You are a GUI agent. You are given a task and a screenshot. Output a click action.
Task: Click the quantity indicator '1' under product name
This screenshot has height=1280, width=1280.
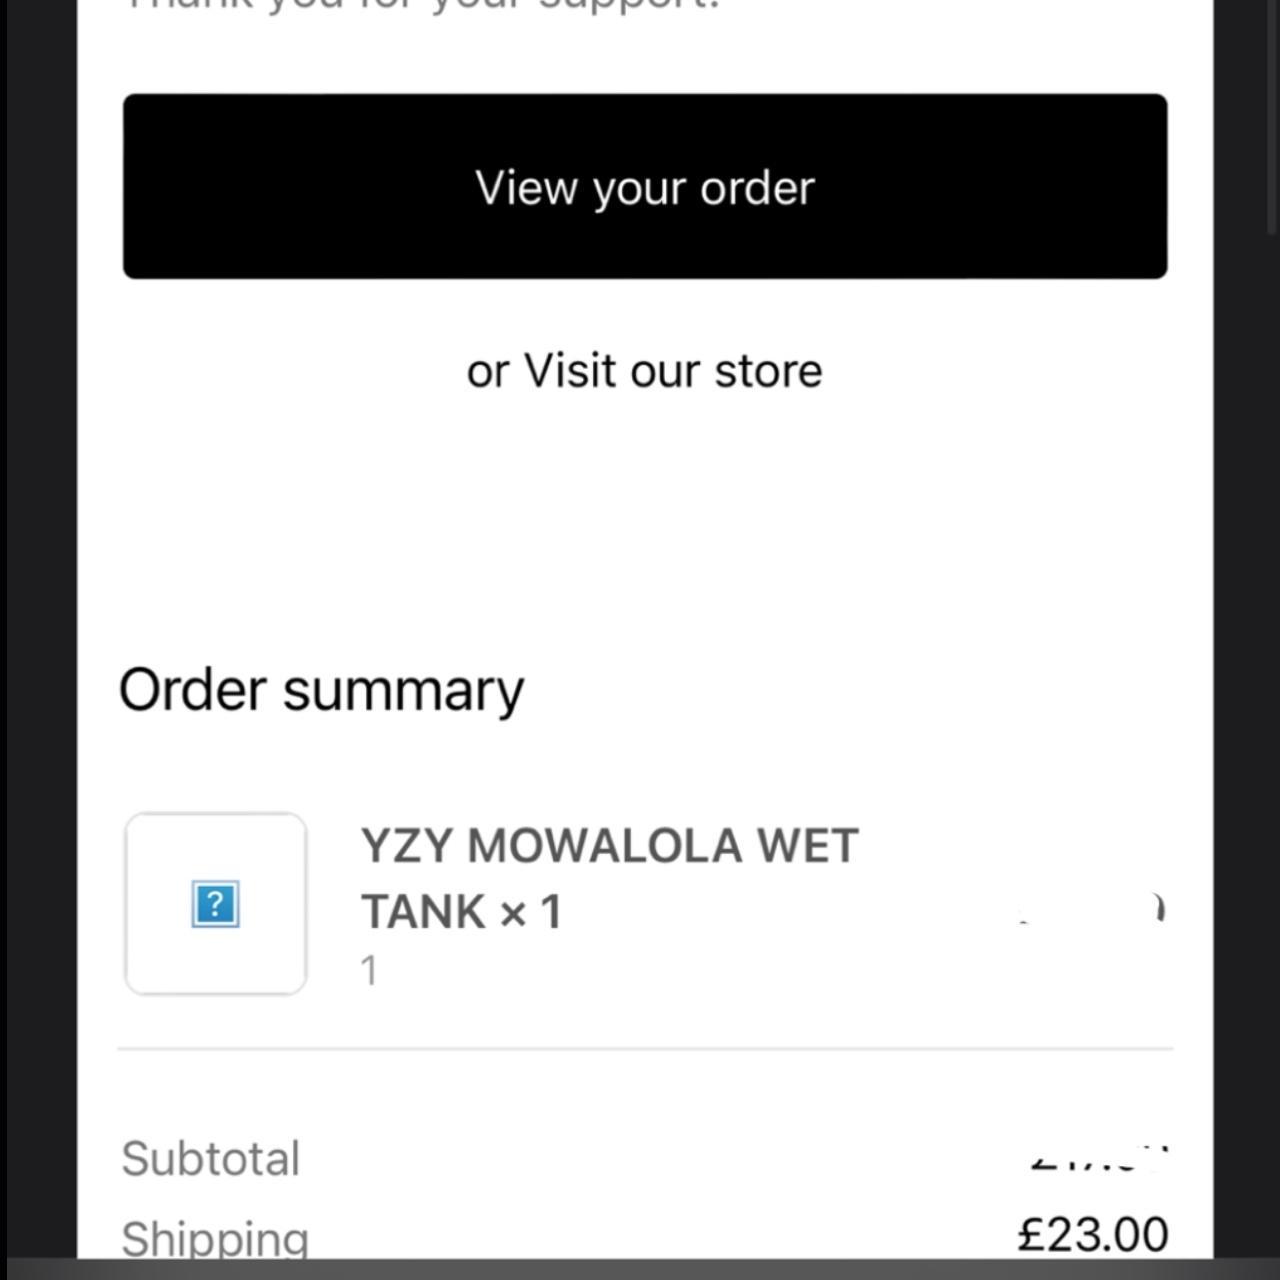[x=369, y=969]
